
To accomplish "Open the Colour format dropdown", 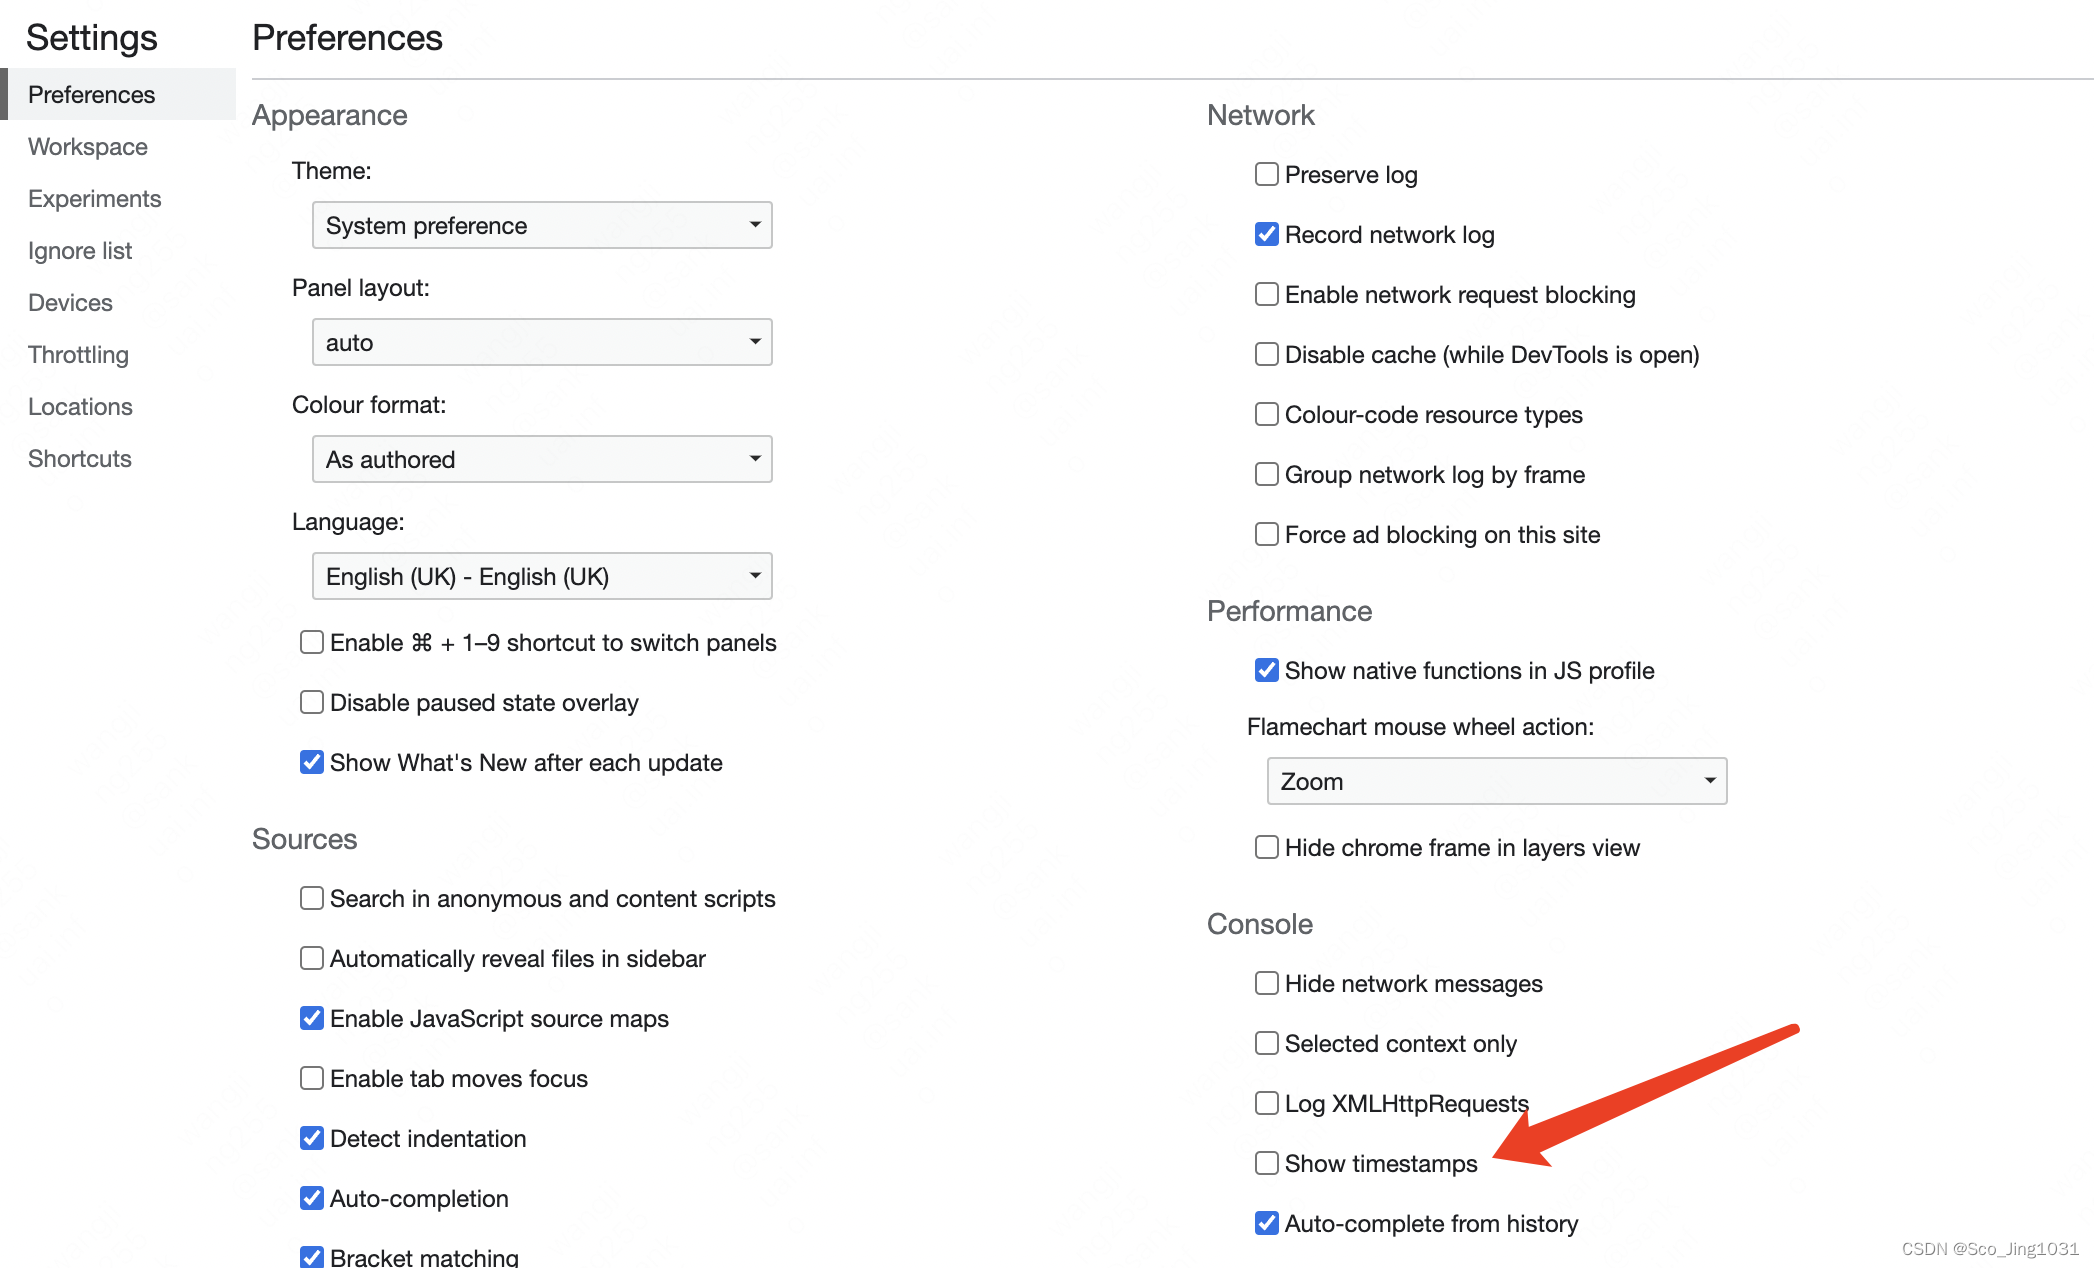I will click(x=542, y=460).
